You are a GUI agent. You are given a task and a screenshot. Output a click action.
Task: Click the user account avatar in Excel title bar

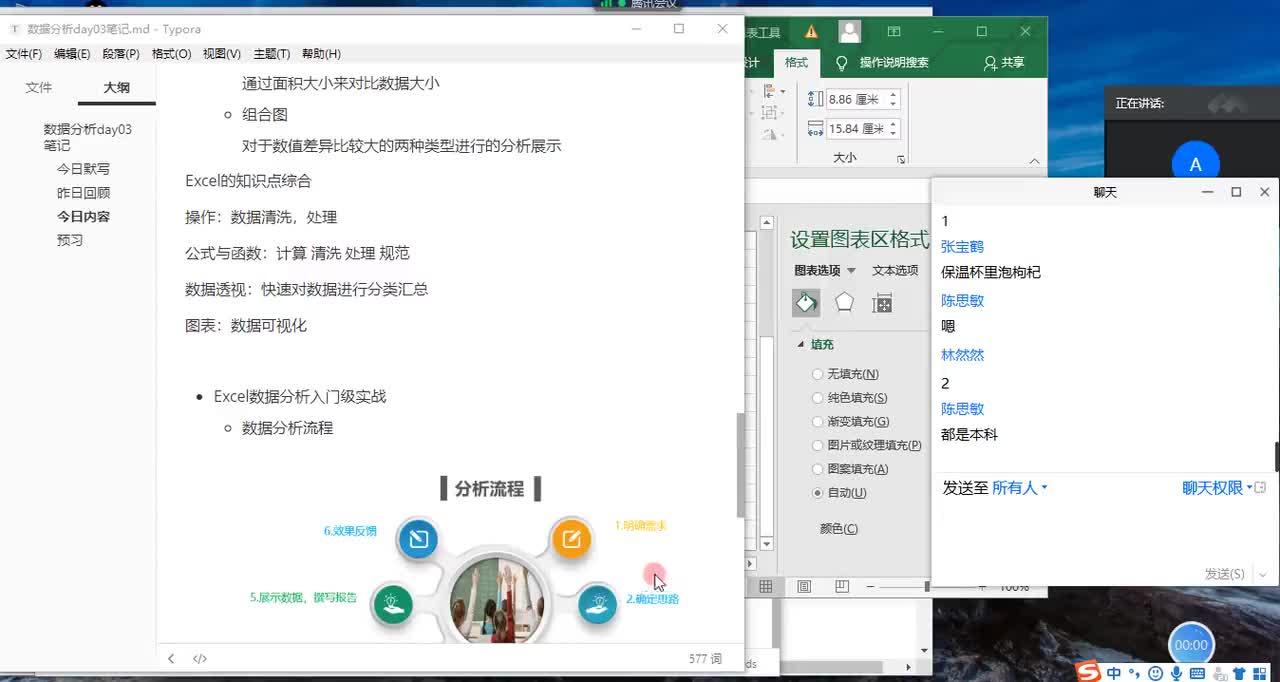(850, 31)
